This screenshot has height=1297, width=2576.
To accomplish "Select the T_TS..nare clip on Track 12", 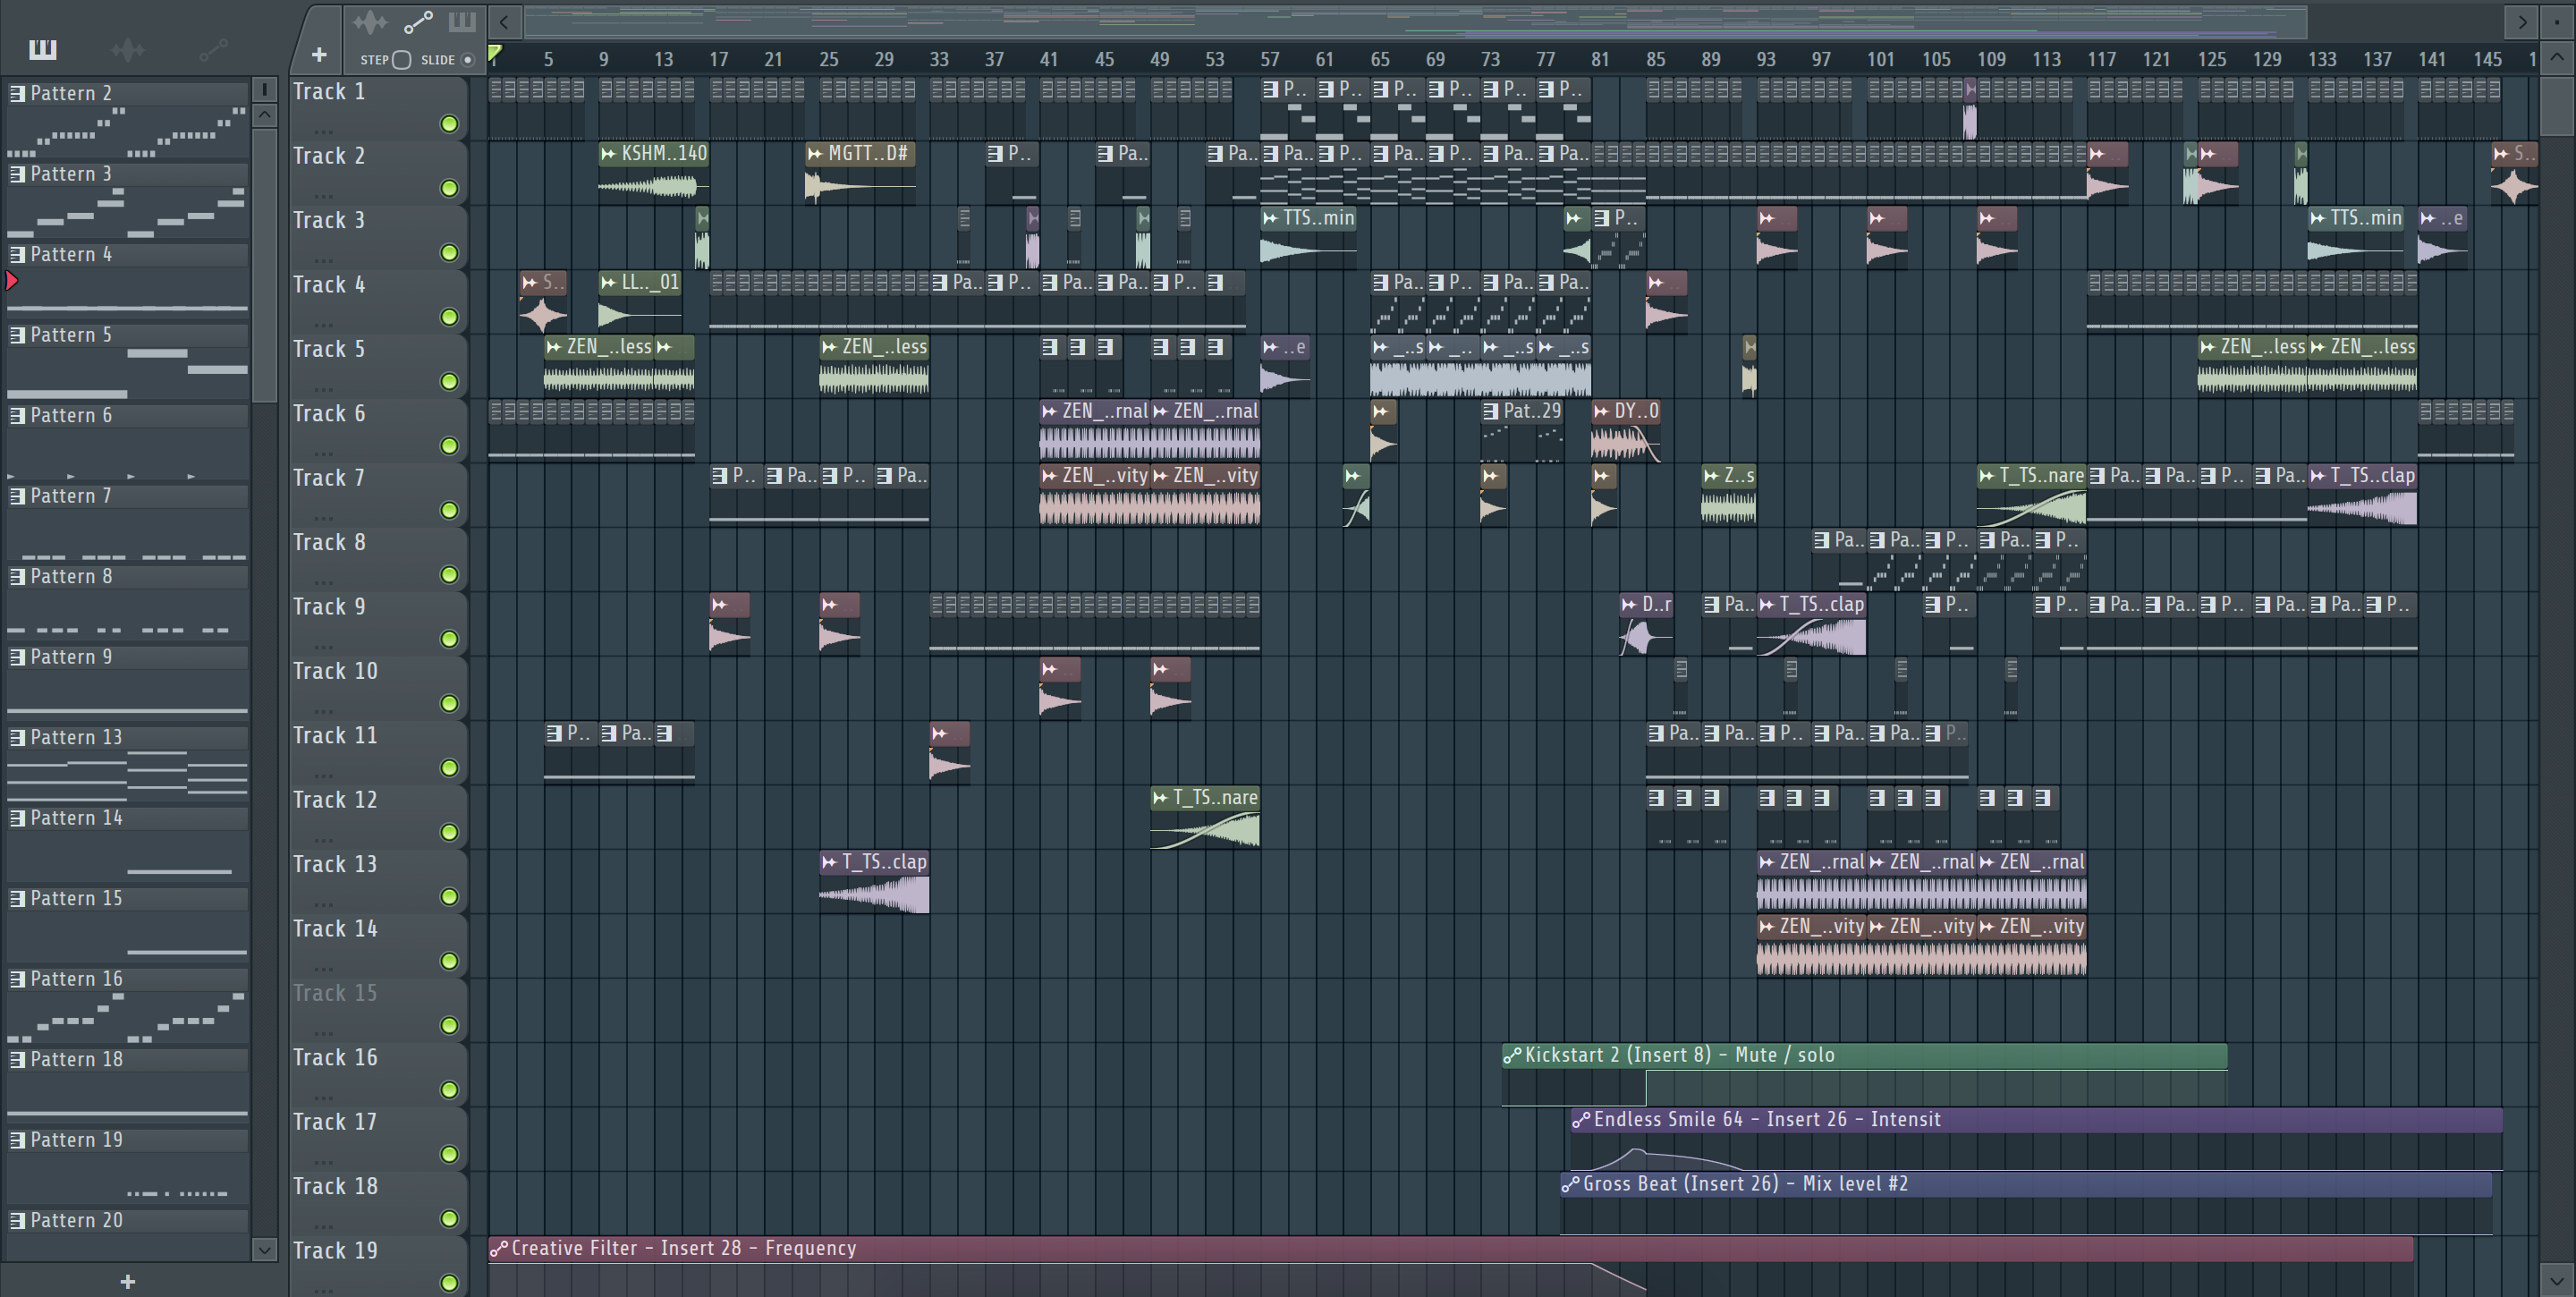I will [1205, 817].
